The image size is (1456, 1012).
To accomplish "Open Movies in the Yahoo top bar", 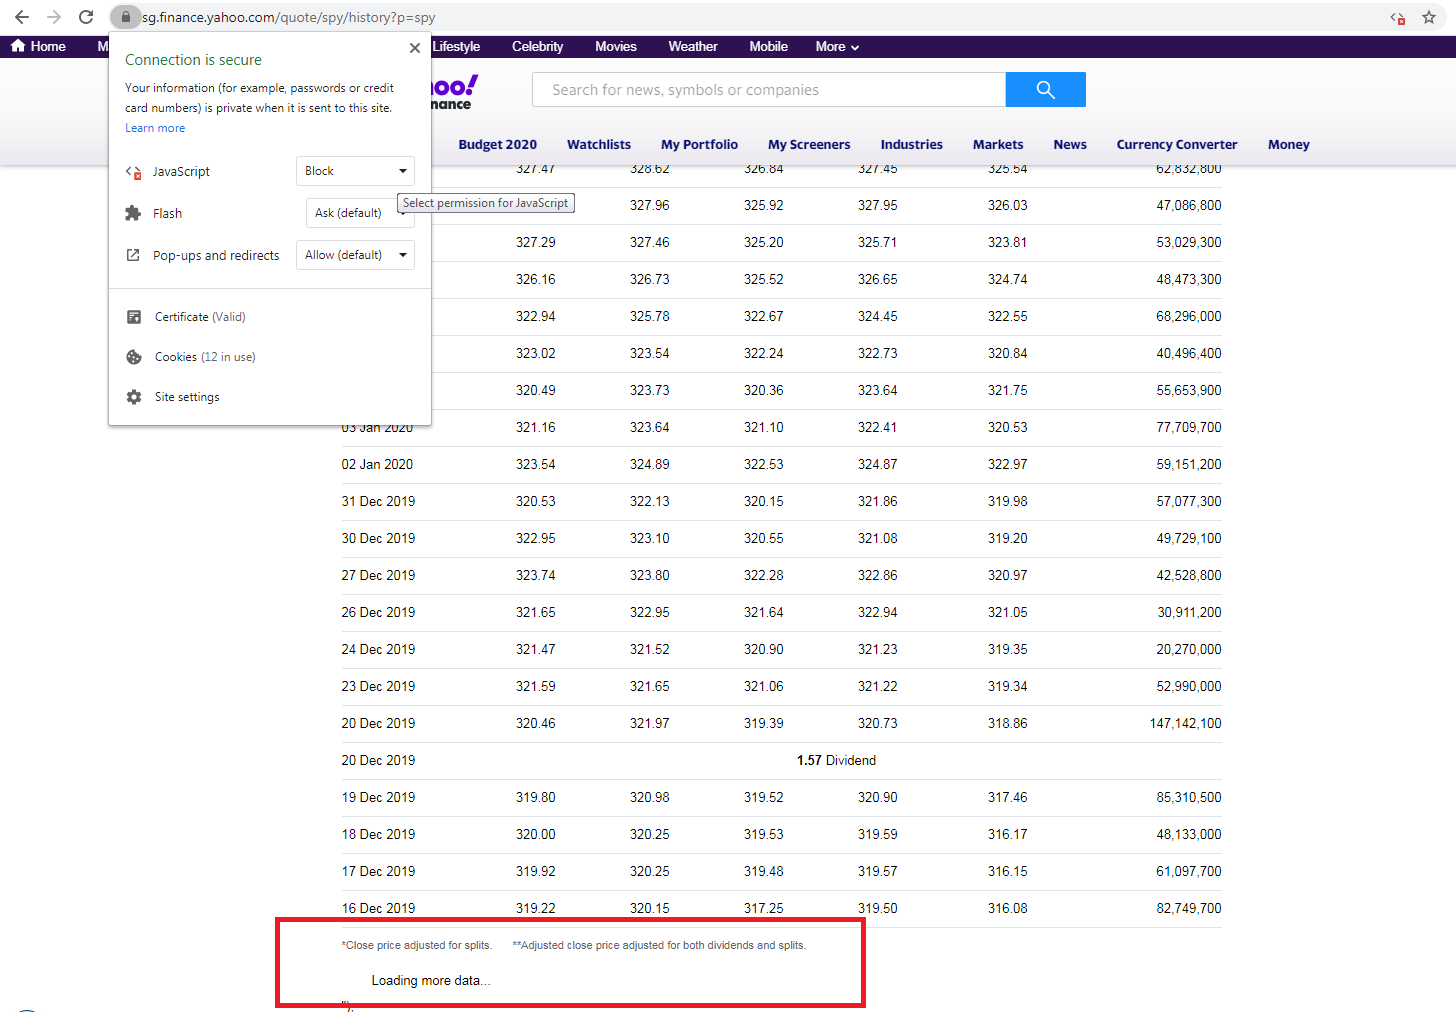I will pos(616,47).
